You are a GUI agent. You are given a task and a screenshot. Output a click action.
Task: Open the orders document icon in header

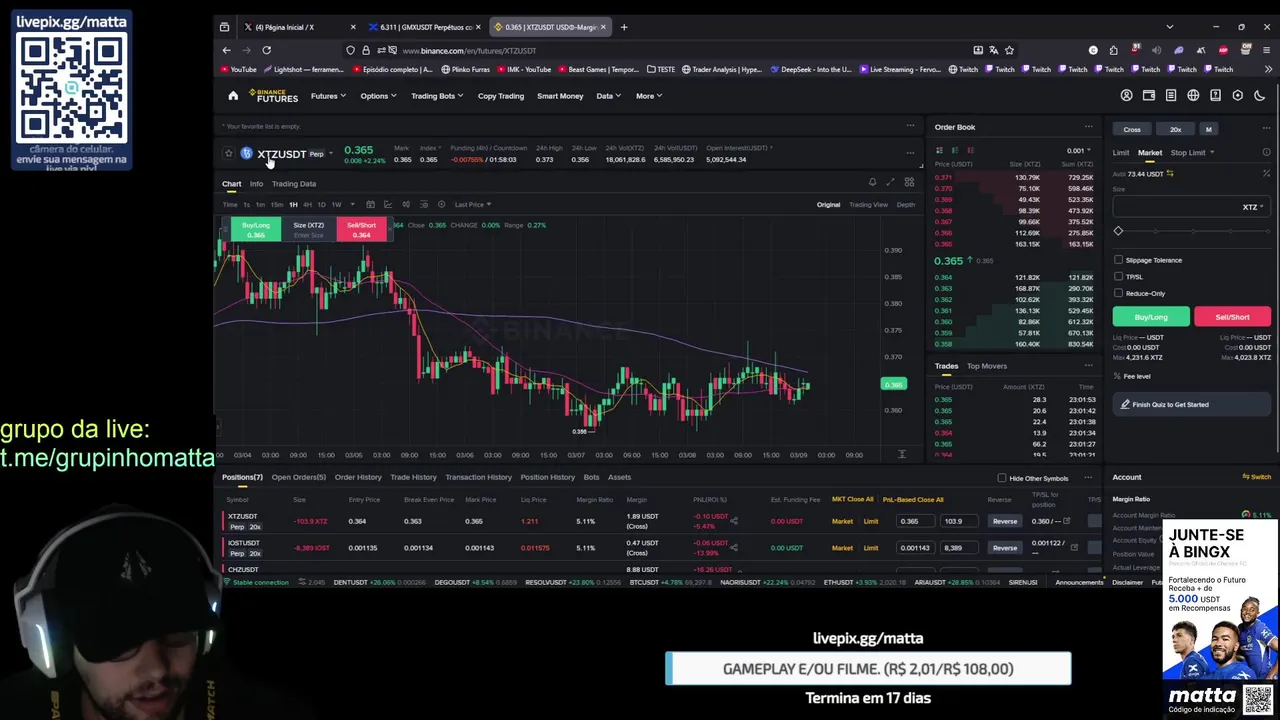coord(1171,96)
